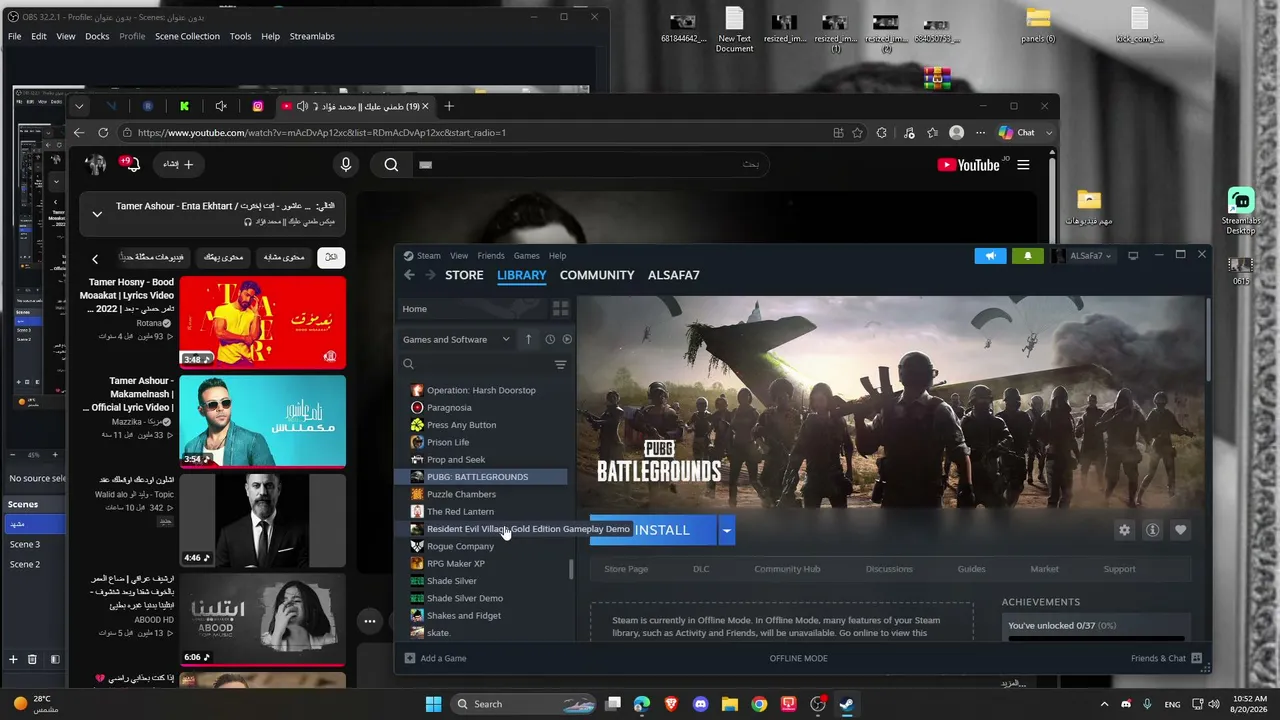Expand the browser tab search dropdown
This screenshot has height=720, width=1280.
coord(79,106)
